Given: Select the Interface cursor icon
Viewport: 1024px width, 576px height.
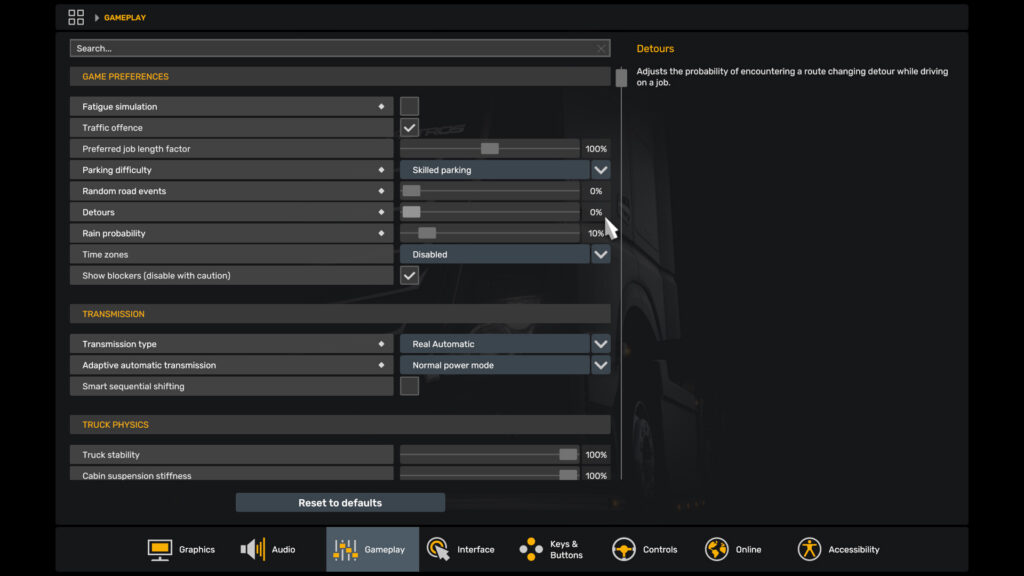Looking at the screenshot, I should coord(438,549).
